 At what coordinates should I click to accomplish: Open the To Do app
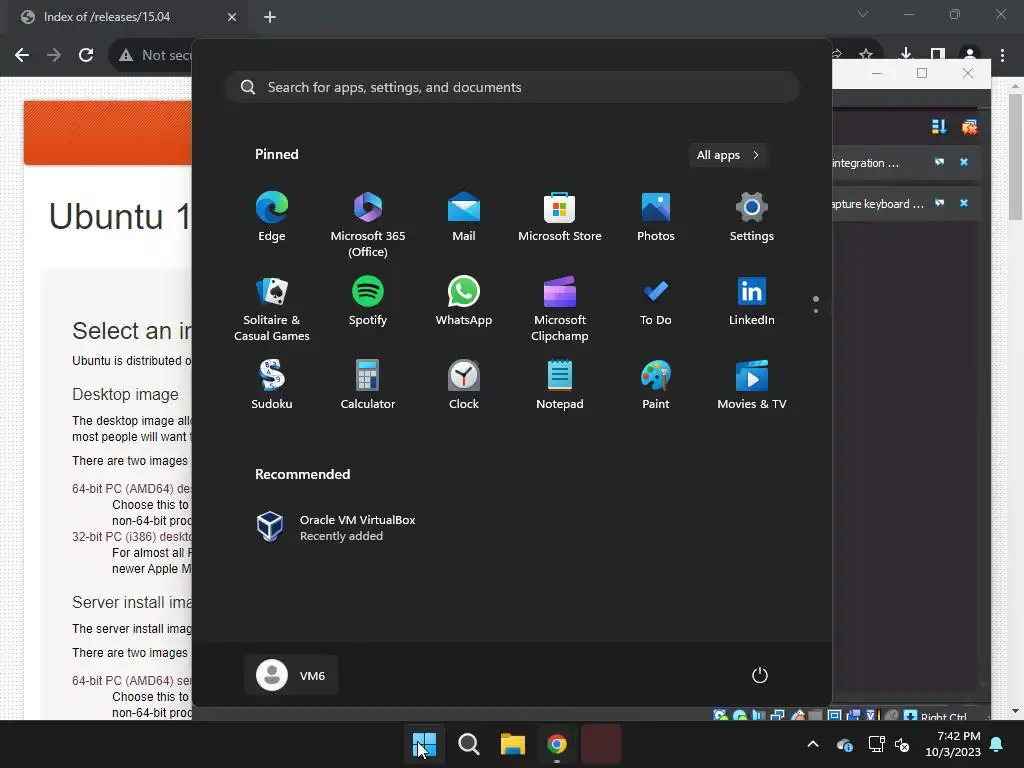(656, 301)
